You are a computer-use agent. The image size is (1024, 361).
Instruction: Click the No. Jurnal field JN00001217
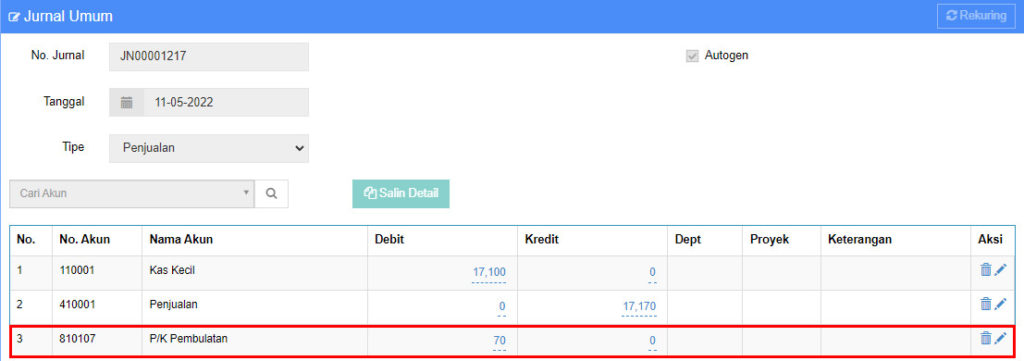[x=209, y=57]
